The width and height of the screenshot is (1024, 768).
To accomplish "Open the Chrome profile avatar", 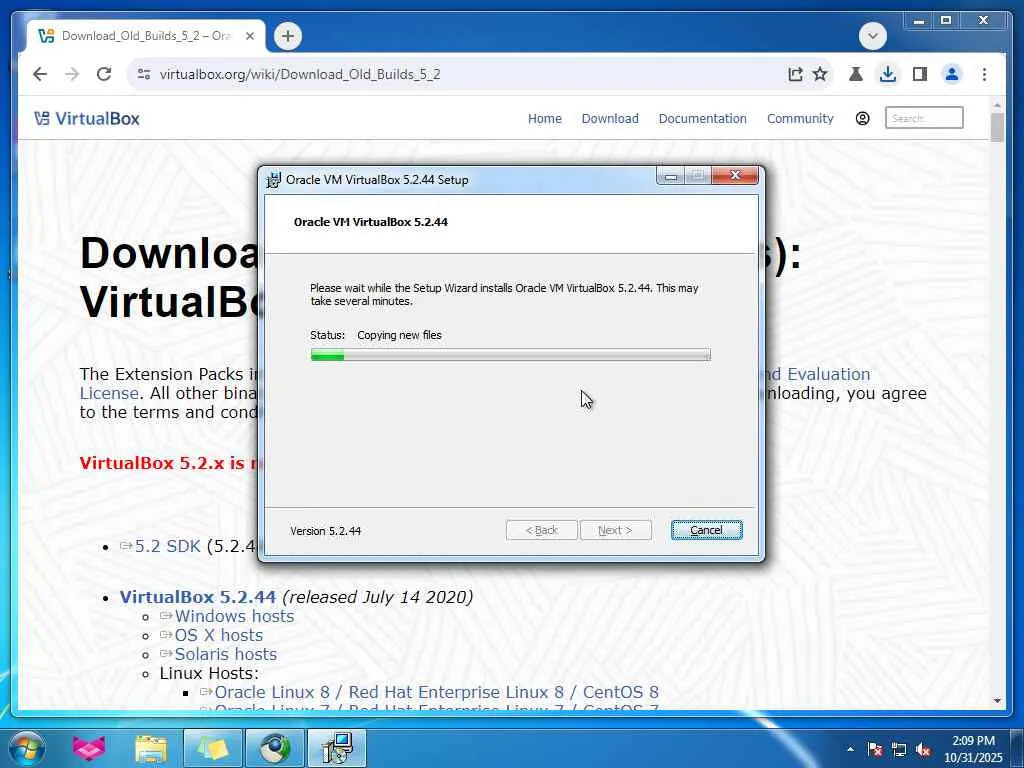I will coord(952,74).
